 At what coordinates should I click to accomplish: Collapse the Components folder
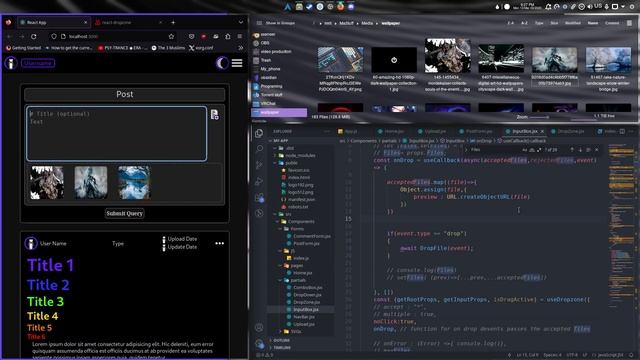click(x=301, y=222)
